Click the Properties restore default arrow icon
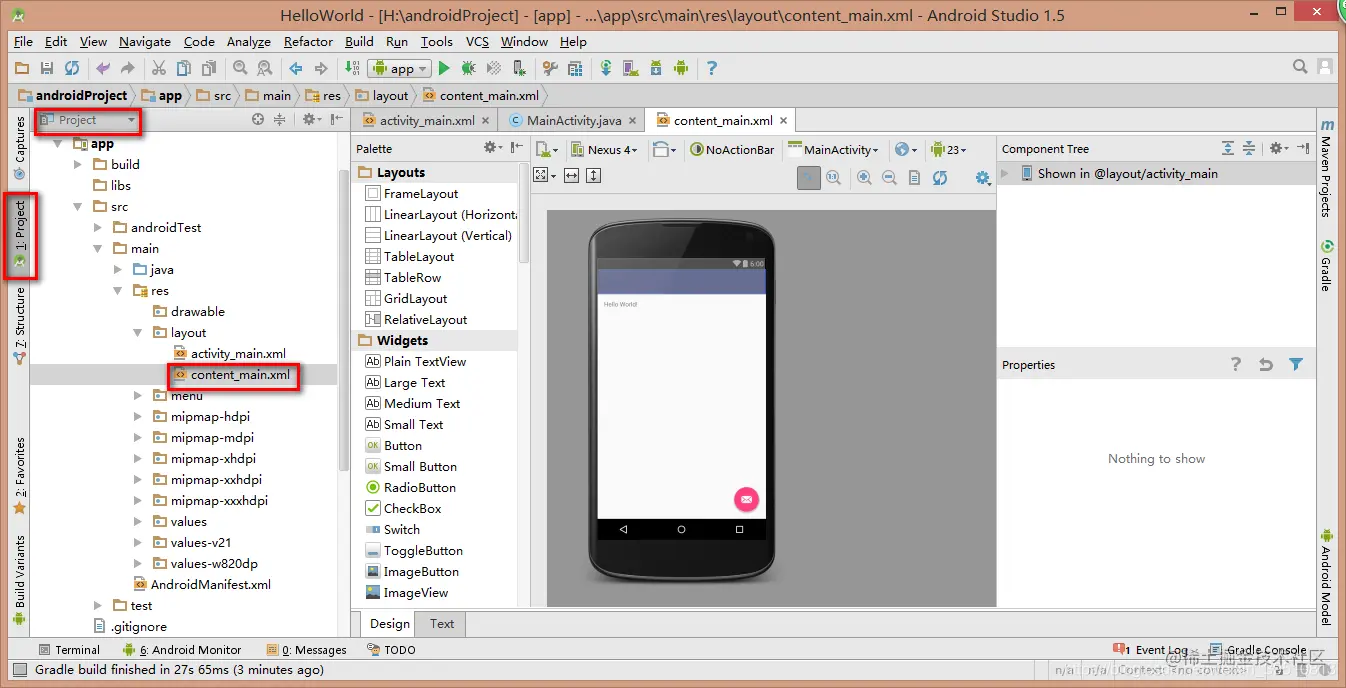This screenshot has width=1346, height=688. coord(1266,365)
